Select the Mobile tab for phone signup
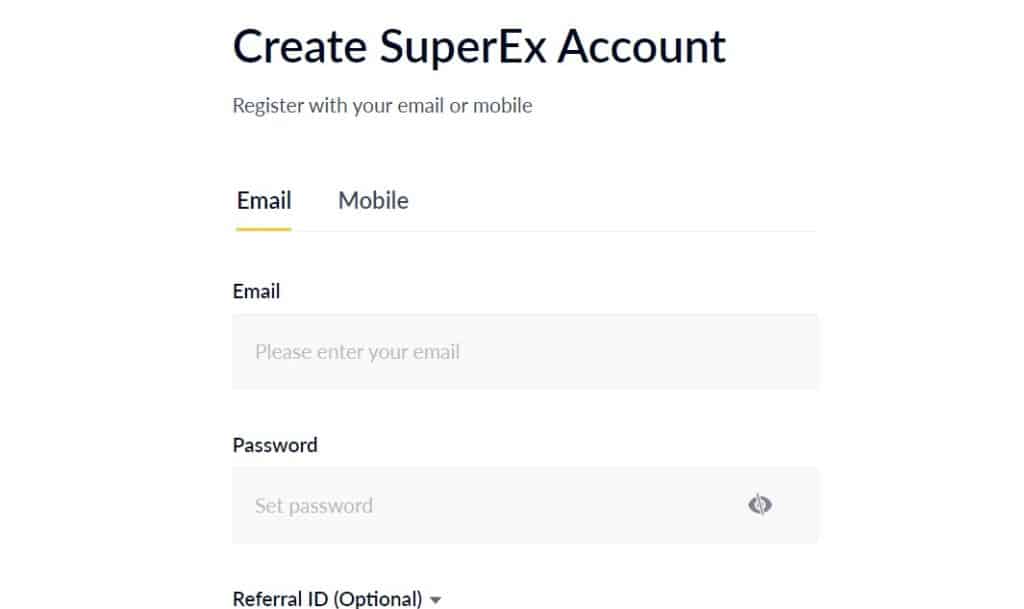This screenshot has width=1024, height=609. [x=373, y=200]
